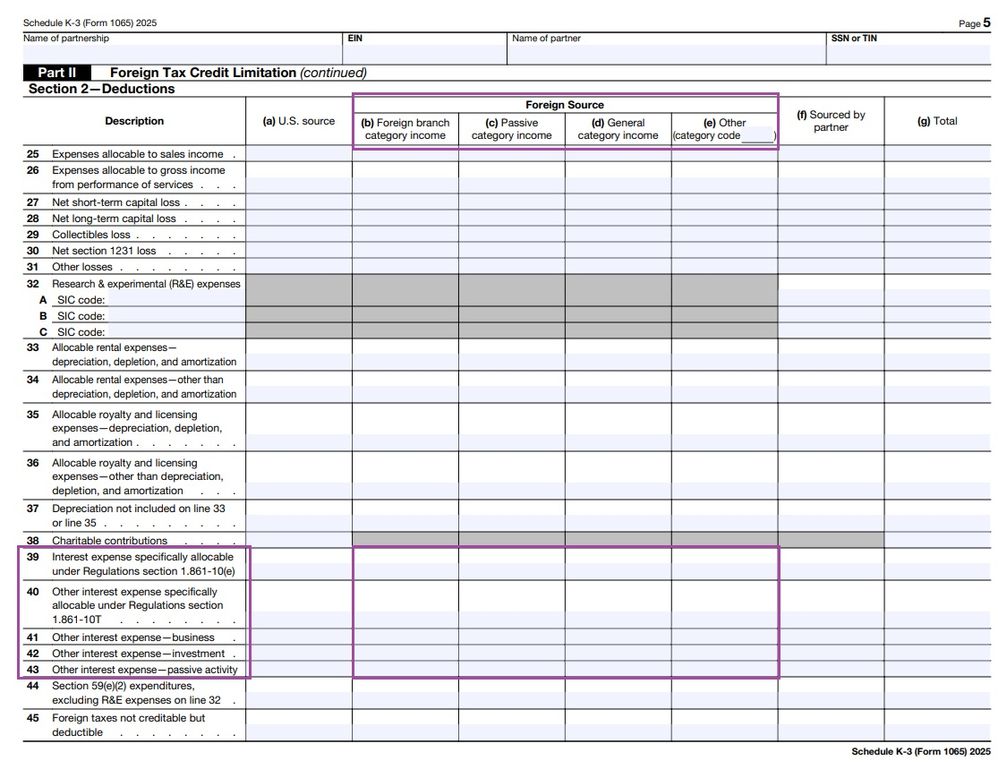Click the Name of partnership field
The width and height of the screenshot is (998, 762).
point(180,54)
